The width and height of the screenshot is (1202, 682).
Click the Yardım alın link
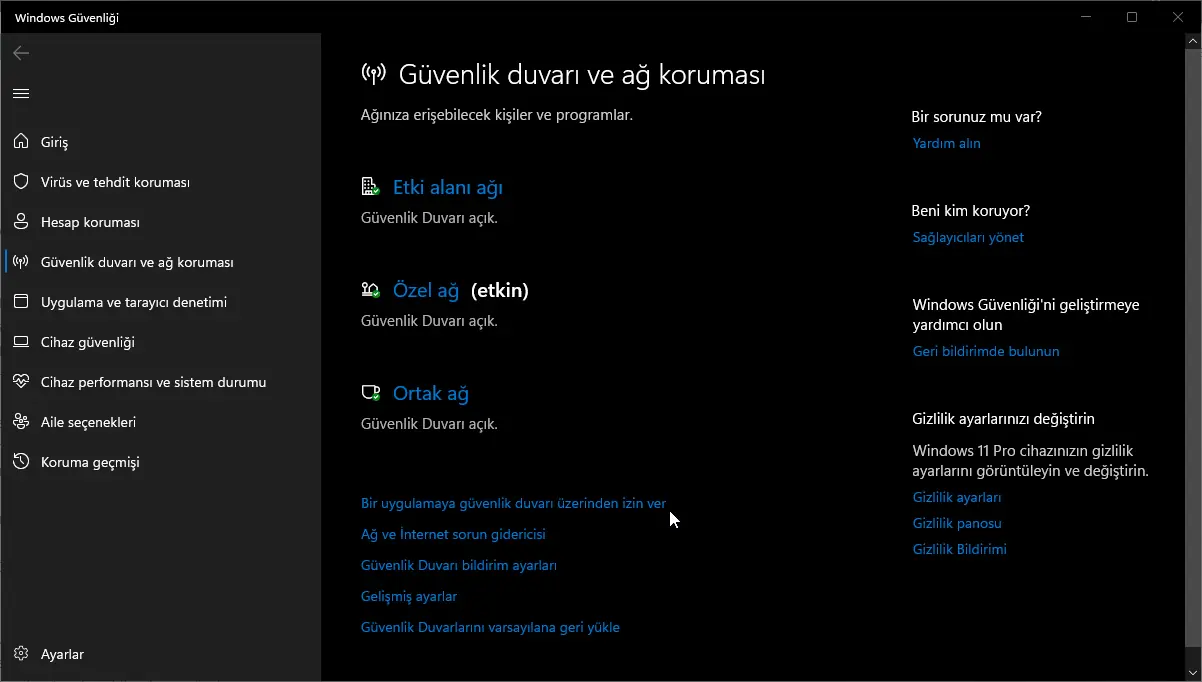click(946, 143)
